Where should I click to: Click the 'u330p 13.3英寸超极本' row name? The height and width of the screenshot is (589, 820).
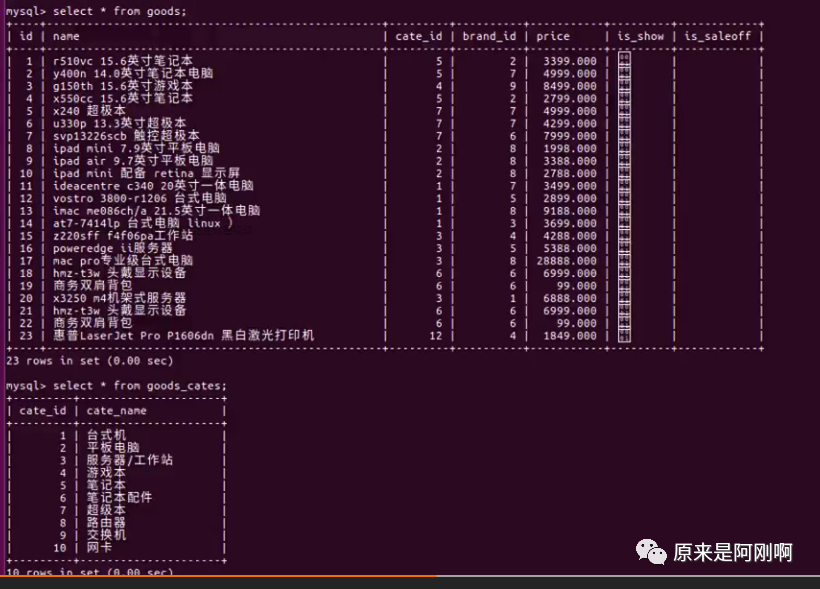coord(119,124)
